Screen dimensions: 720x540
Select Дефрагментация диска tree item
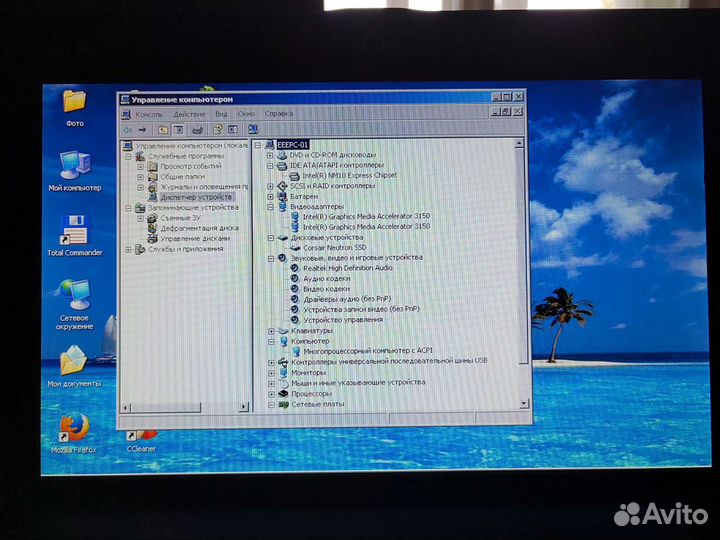(x=199, y=228)
